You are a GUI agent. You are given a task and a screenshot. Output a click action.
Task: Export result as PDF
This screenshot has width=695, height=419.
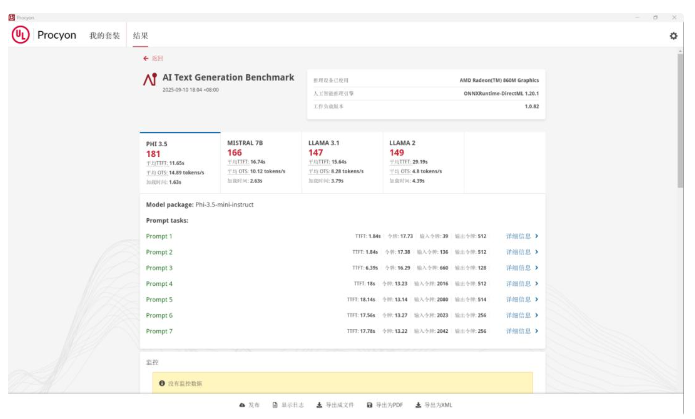pos(385,405)
